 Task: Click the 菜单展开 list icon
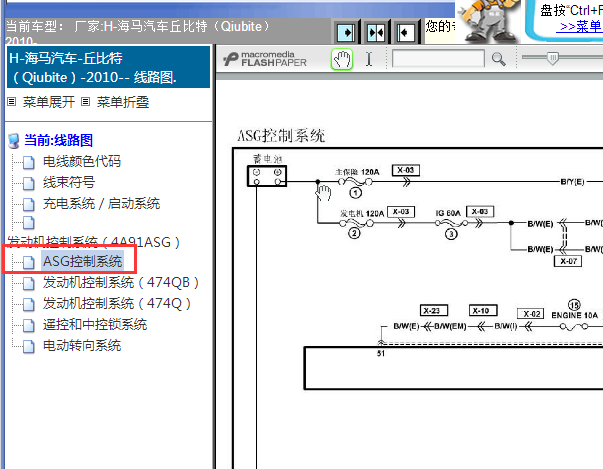pyautogui.click(x=12, y=102)
